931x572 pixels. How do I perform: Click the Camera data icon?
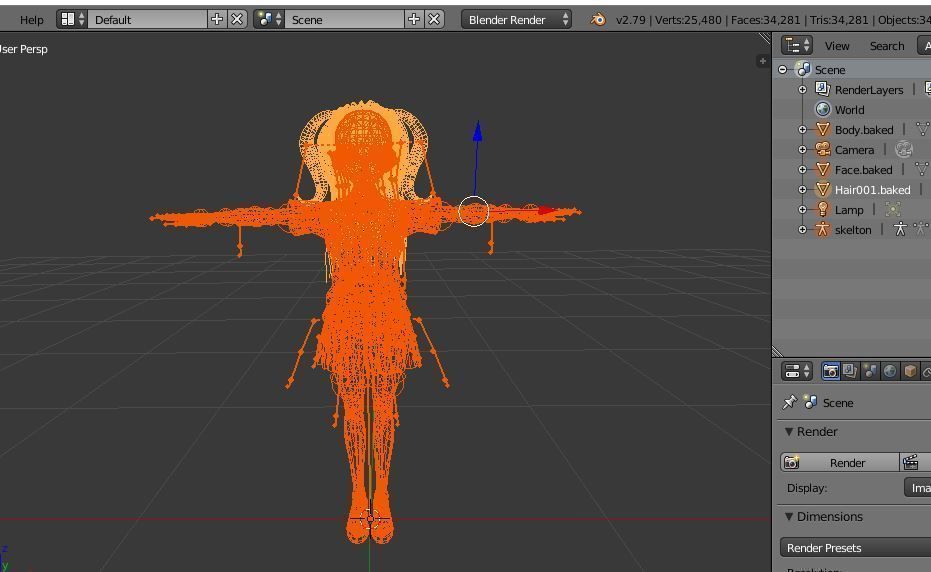pos(903,149)
